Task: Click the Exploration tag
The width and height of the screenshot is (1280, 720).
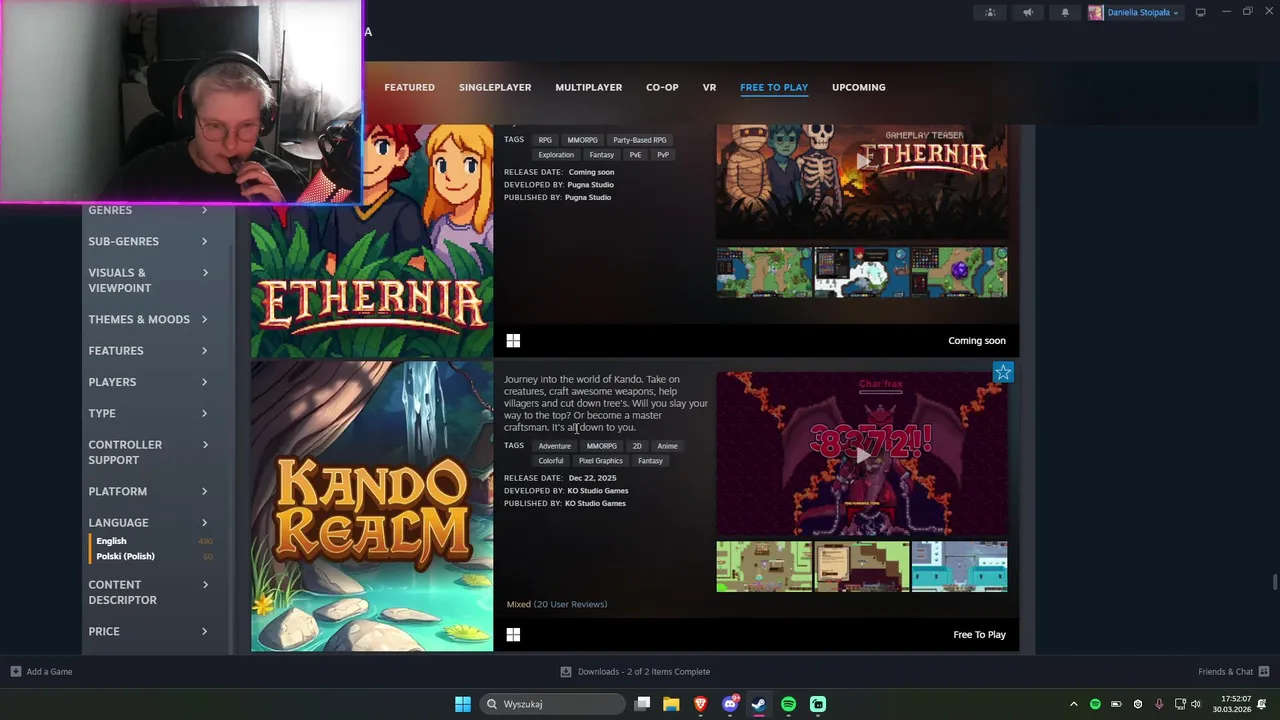Action: (x=556, y=155)
